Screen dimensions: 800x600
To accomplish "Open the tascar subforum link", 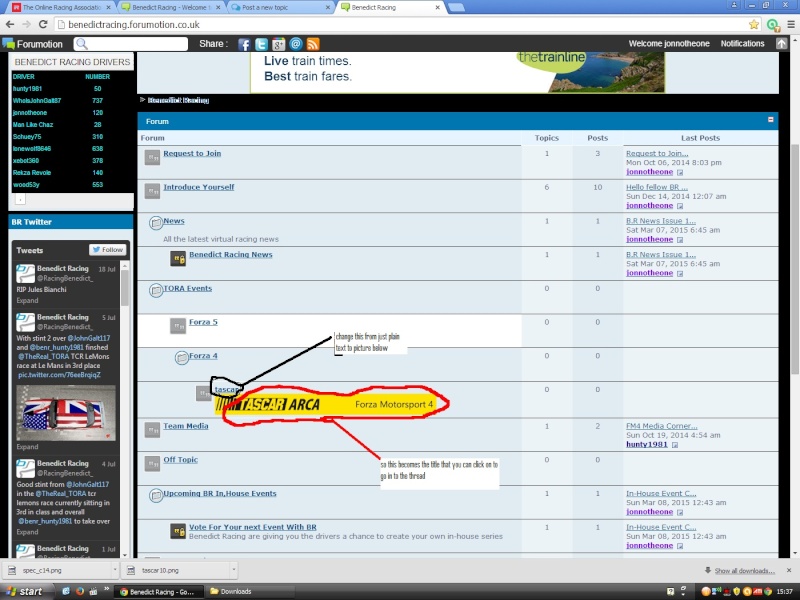I will (x=227, y=389).
